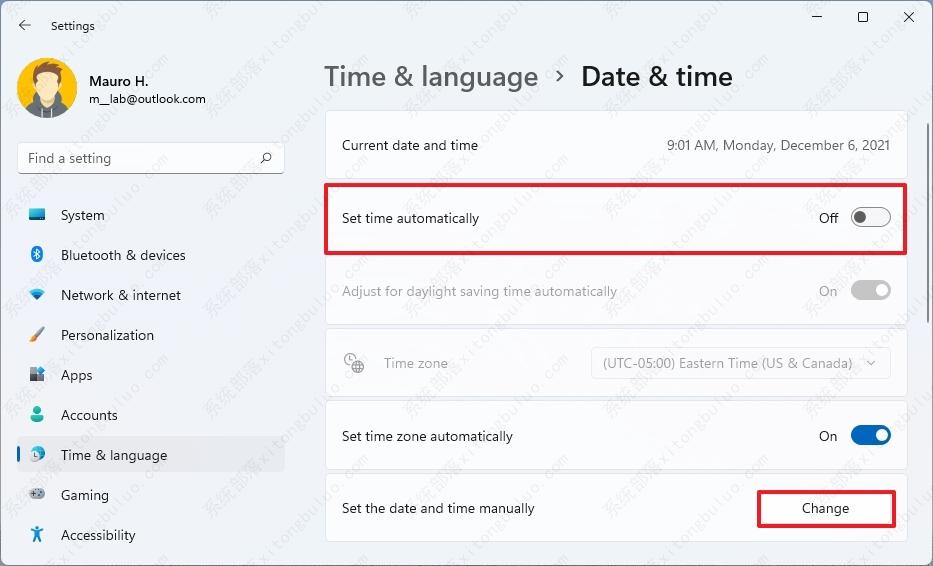Viewport: 933px width, 566px height.
Task: Go back using the back arrow
Action: (x=25, y=26)
